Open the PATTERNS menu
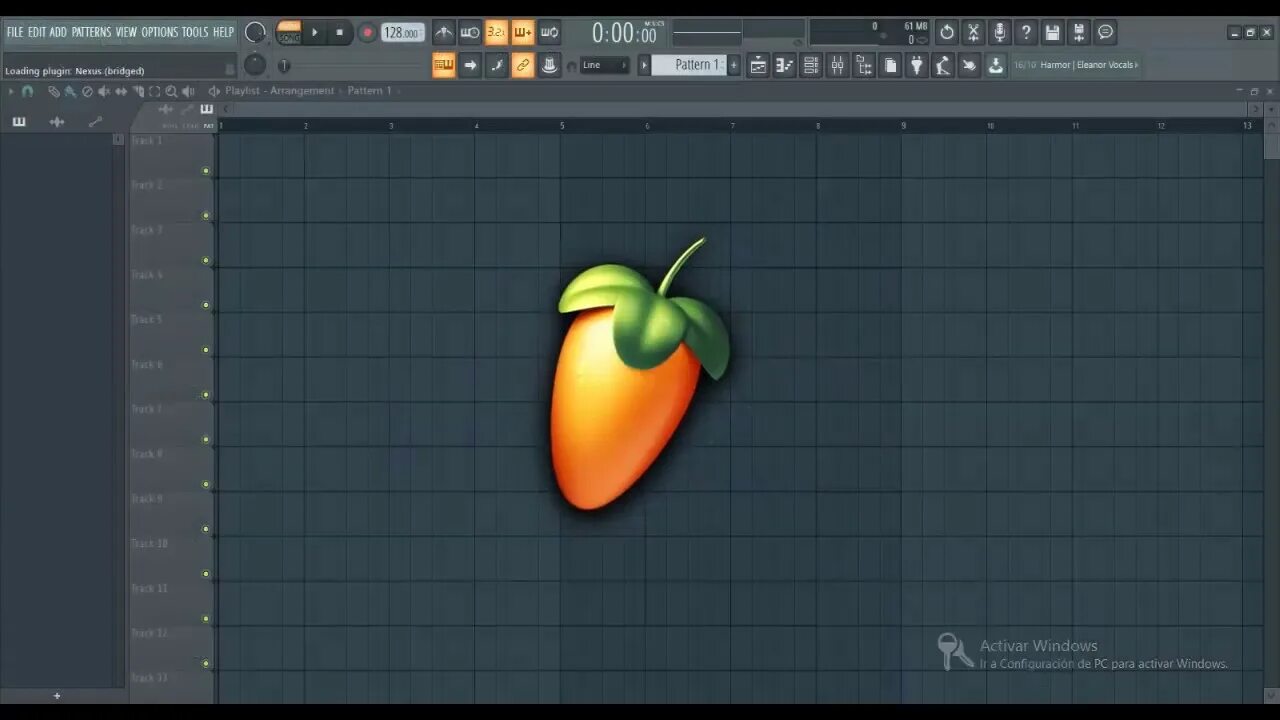Screen dimensions: 1280x720 click(x=91, y=32)
